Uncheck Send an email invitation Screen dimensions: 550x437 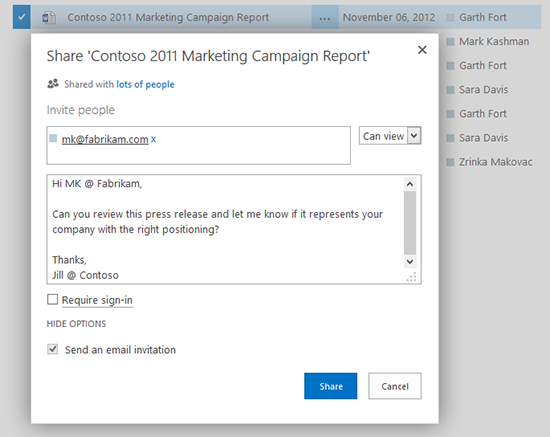point(53,349)
